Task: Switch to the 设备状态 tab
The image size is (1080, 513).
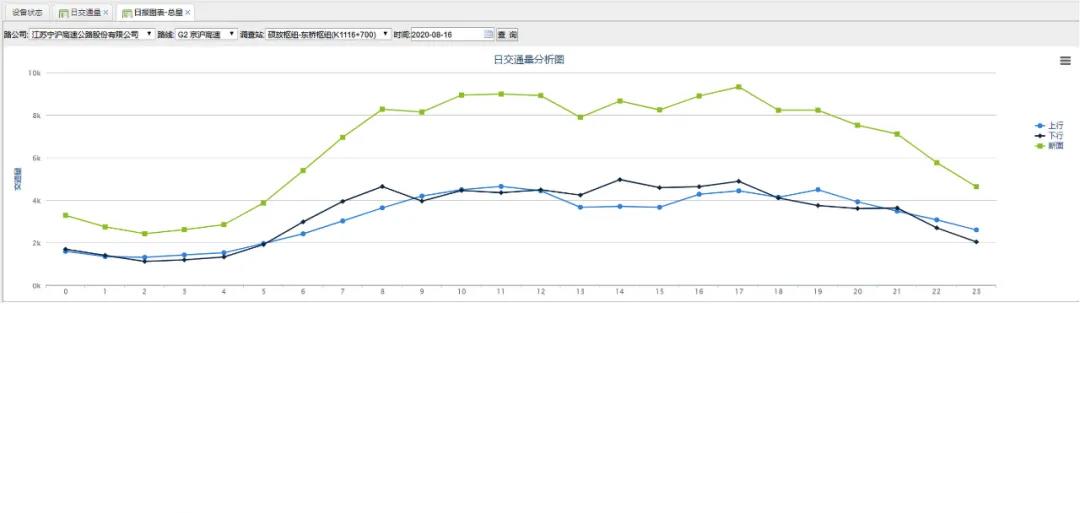Action: 27,13
